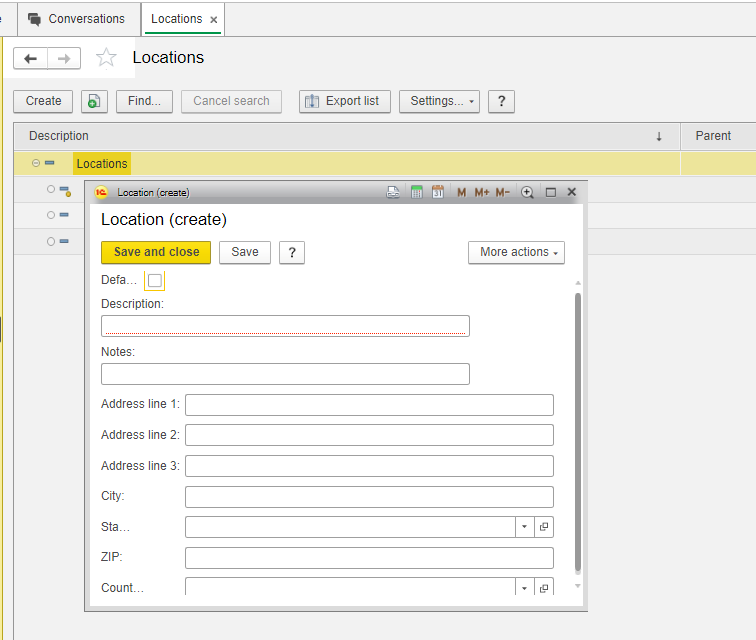
Task: Add Locations to favorites with star
Action: point(106,58)
